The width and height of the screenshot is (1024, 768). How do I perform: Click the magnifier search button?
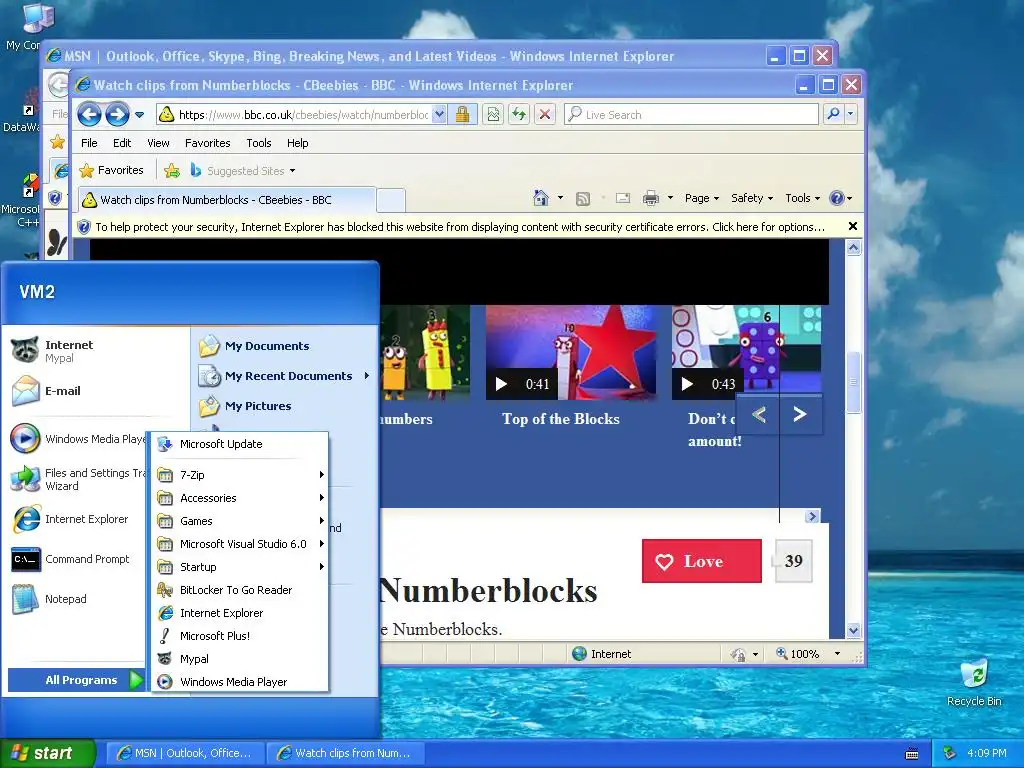834,114
